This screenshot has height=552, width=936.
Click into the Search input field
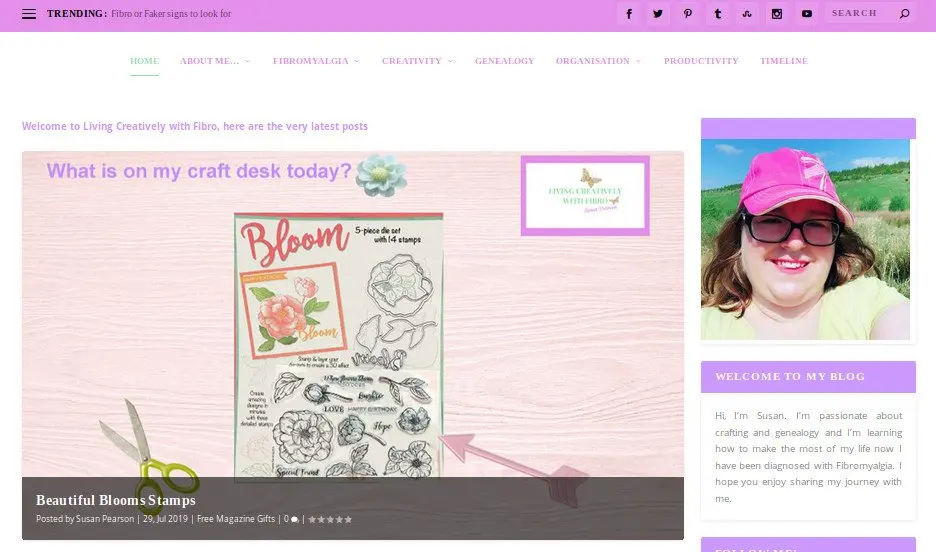[x=861, y=13]
